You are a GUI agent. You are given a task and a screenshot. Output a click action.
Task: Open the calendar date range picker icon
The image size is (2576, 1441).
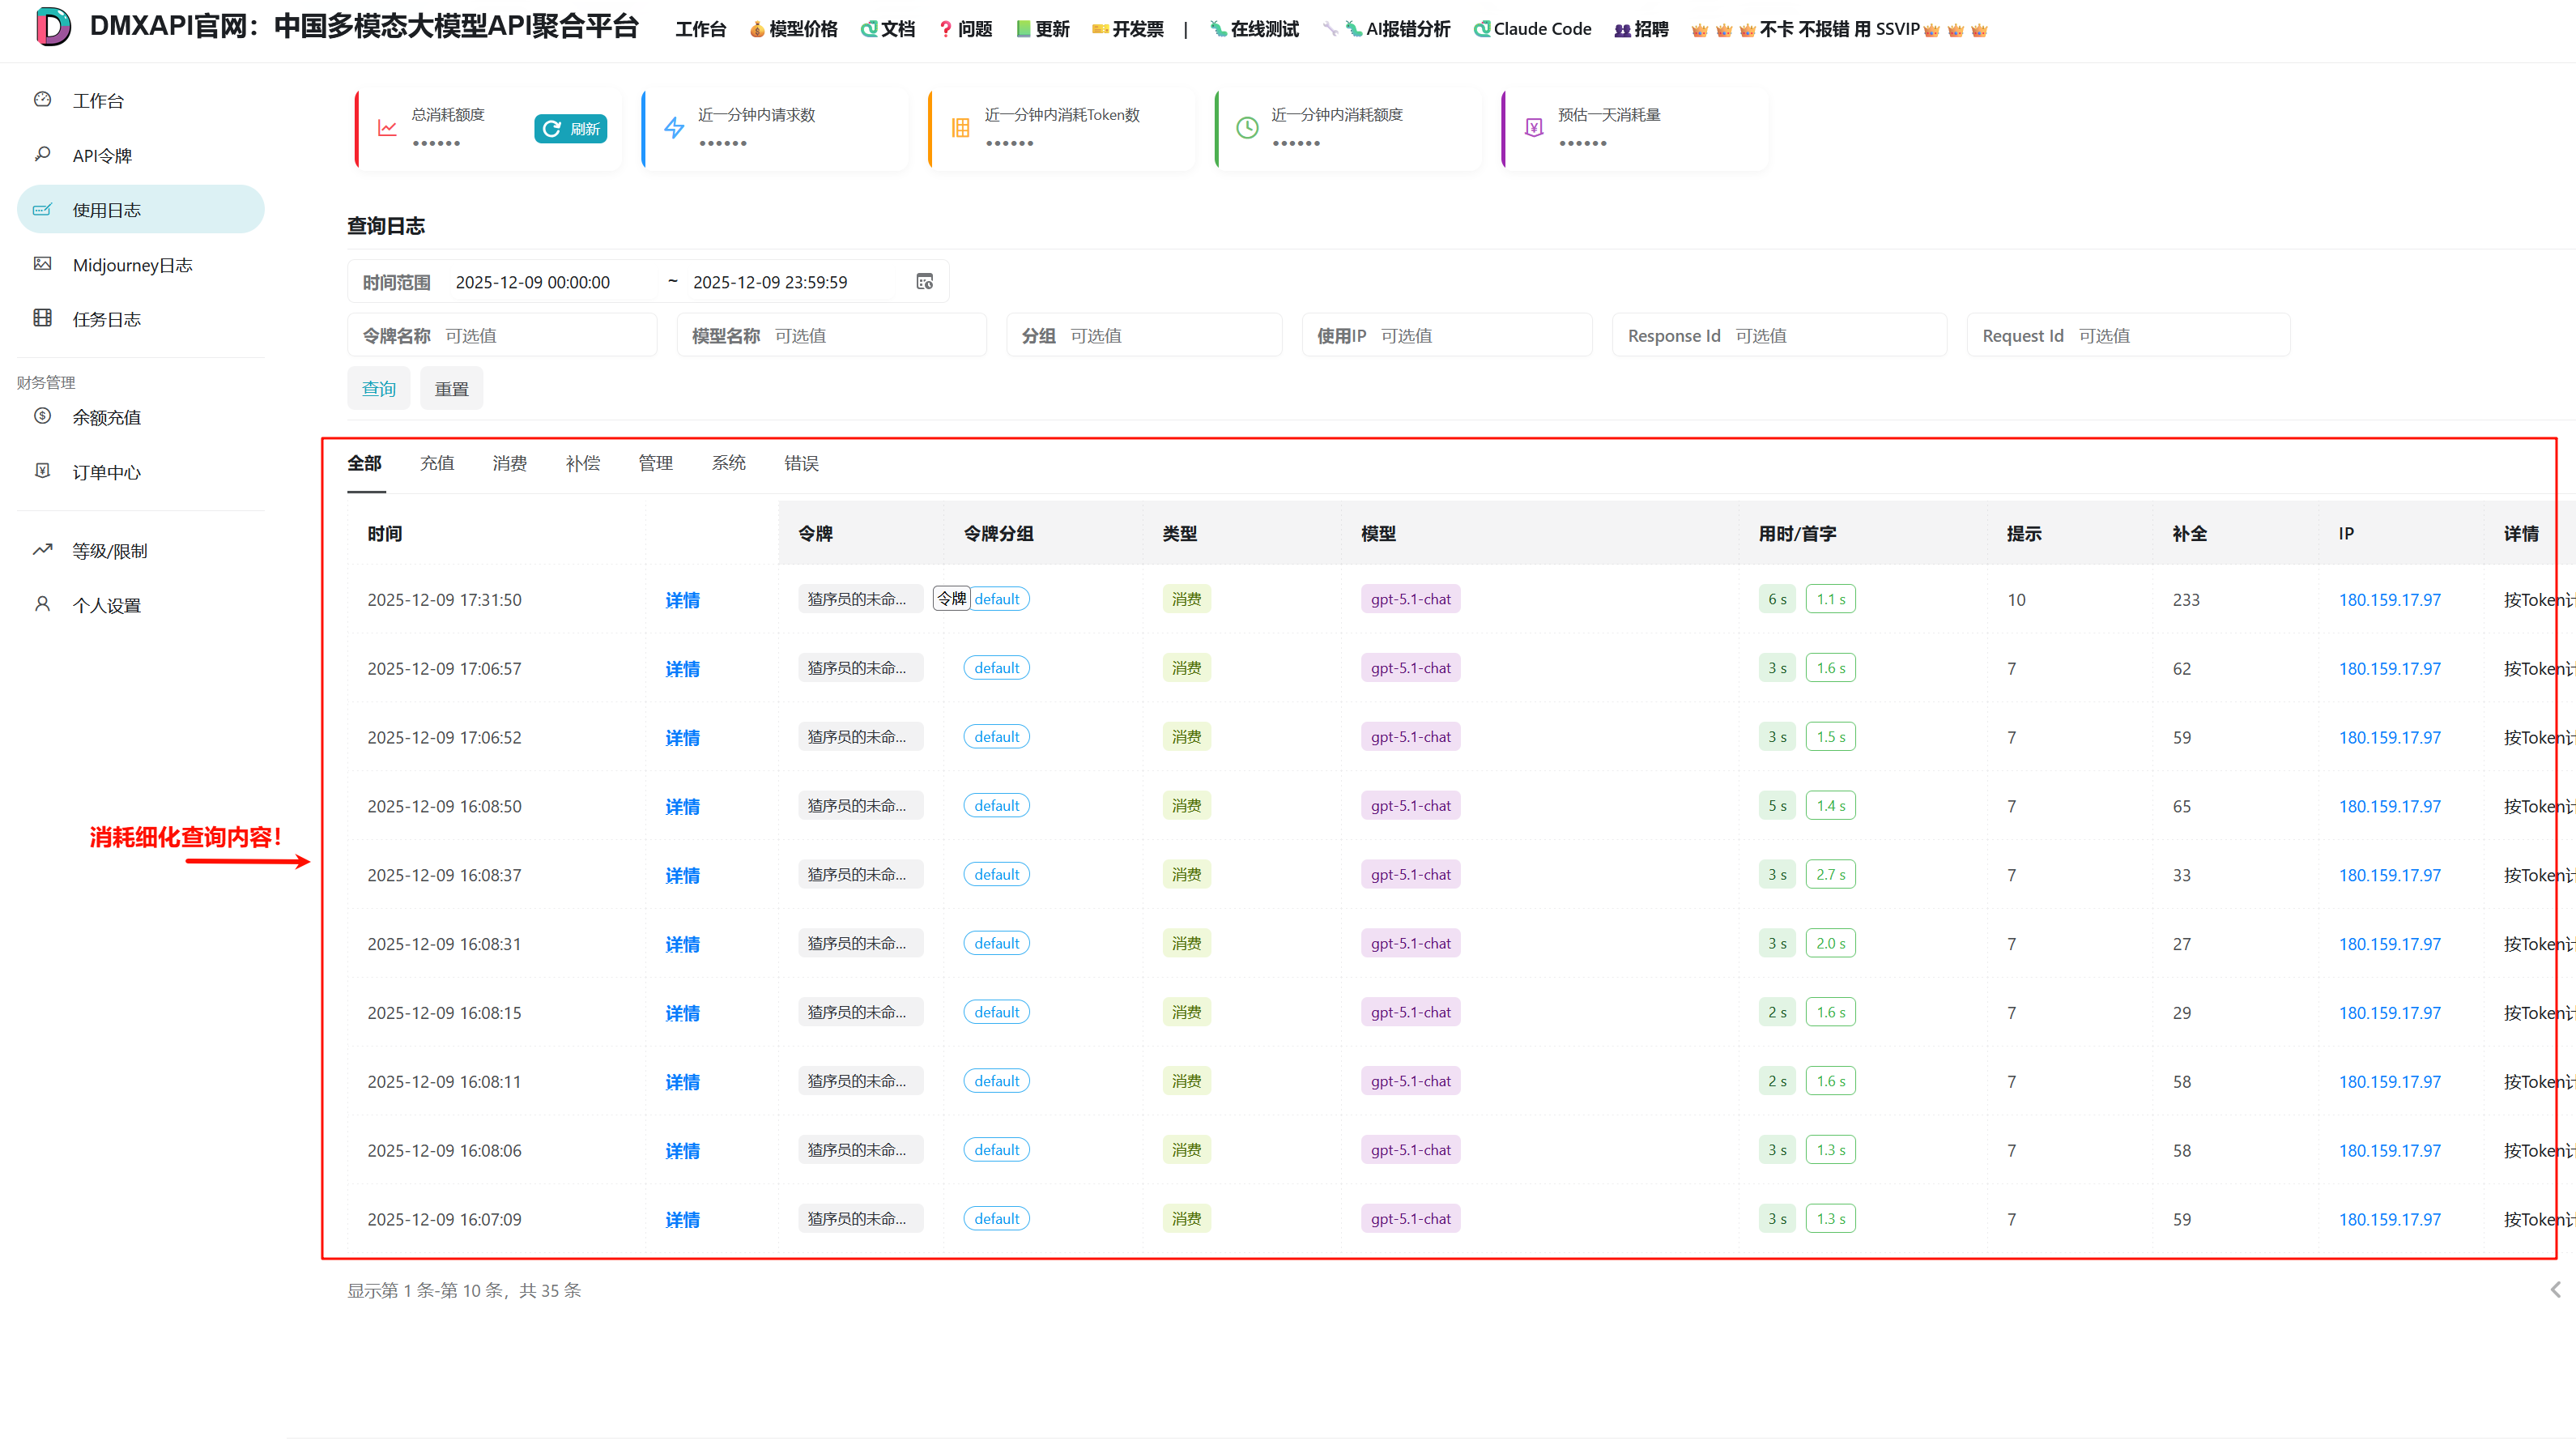(x=924, y=282)
